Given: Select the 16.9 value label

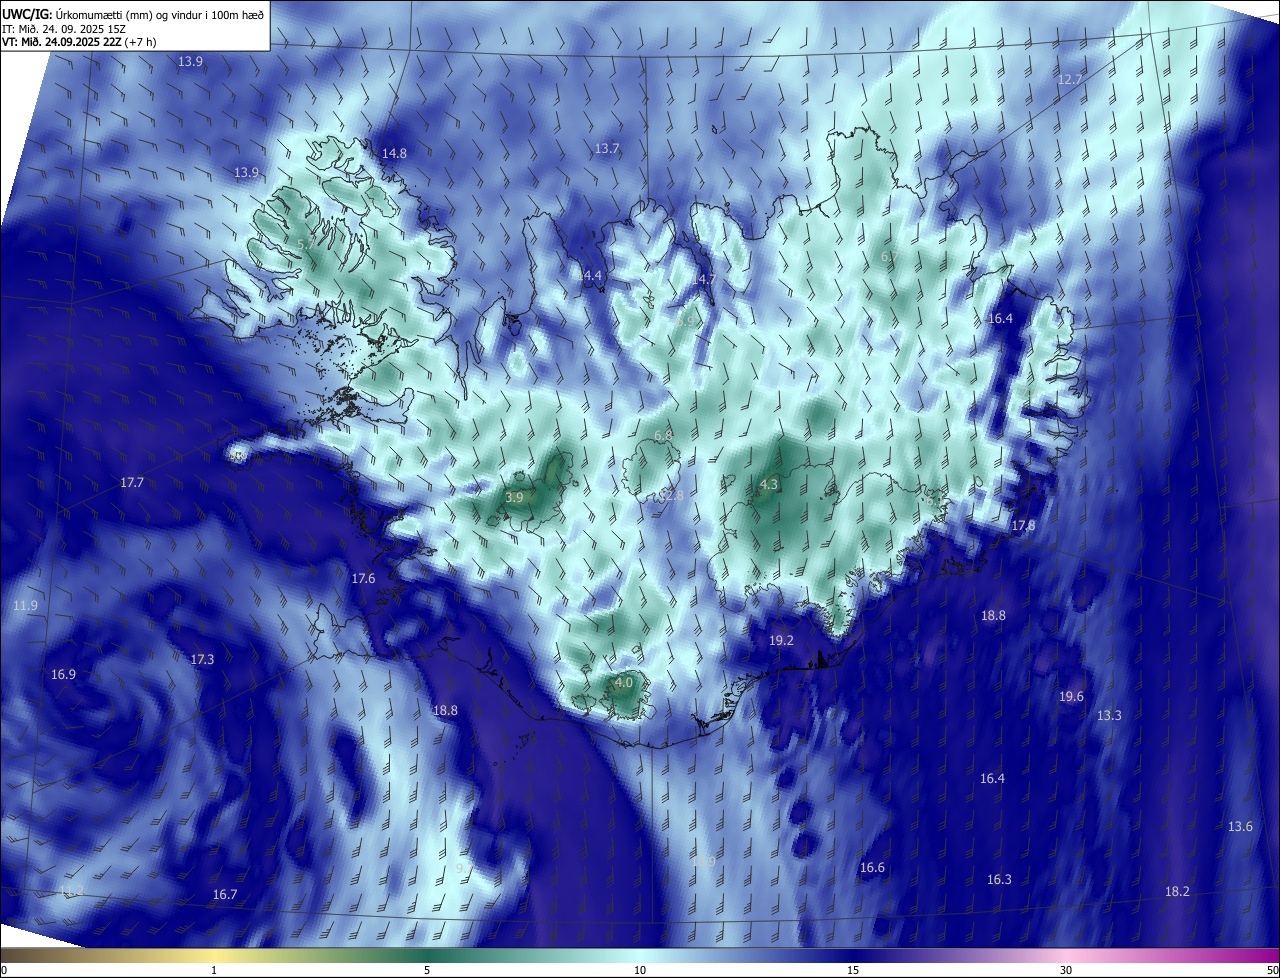Looking at the screenshot, I should click(x=63, y=674).
